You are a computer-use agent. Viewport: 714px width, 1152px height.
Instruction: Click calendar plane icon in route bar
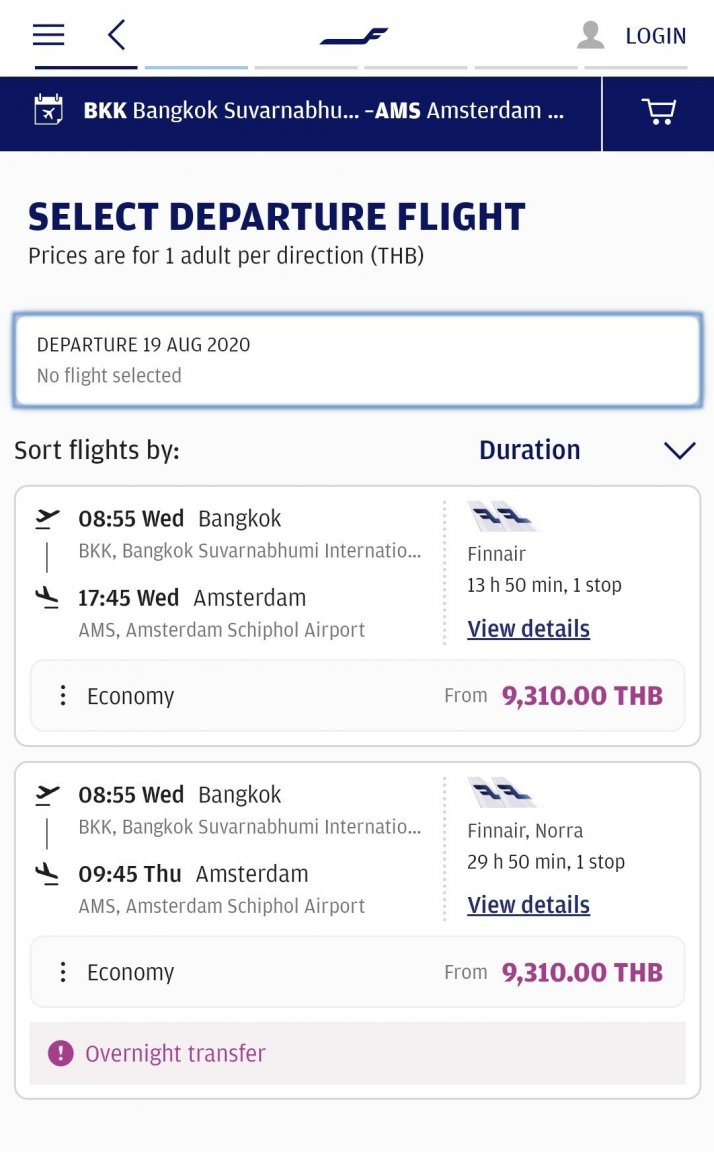click(48, 111)
